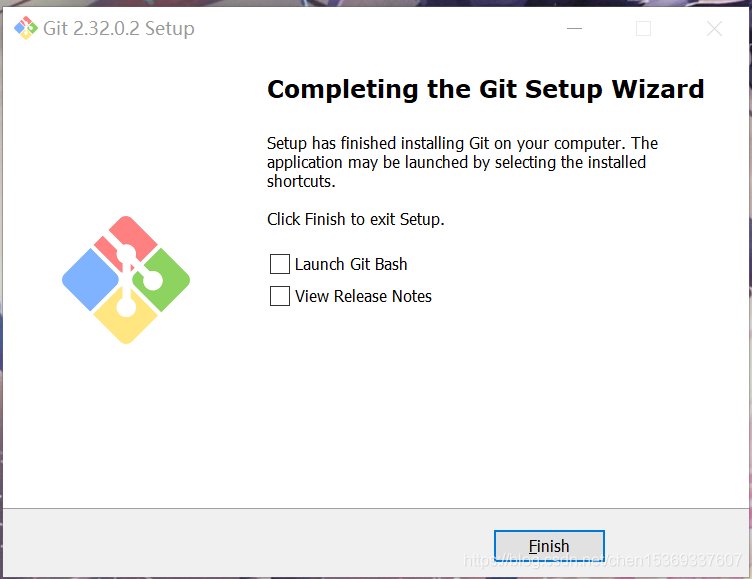Click the "View Release Notes" label text
Image resolution: width=752 pixels, height=579 pixels.
[x=363, y=296]
